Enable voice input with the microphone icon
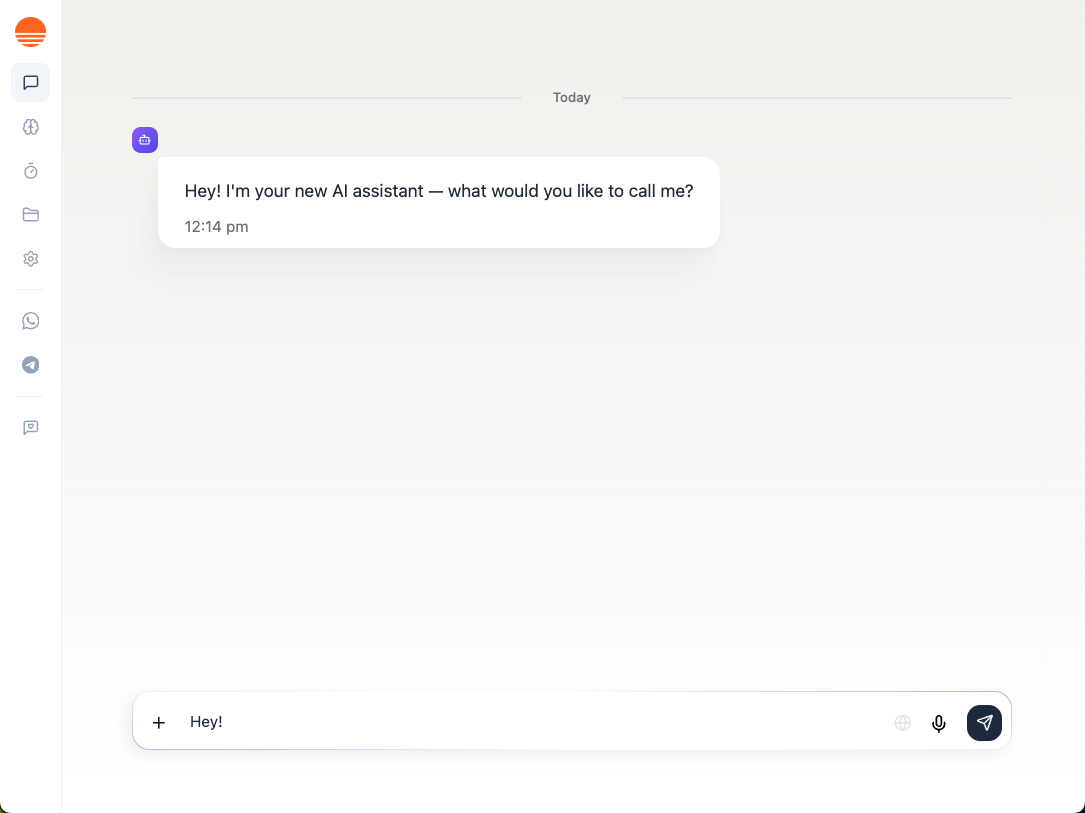The width and height of the screenshot is (1085, 813). pos(938,722)
